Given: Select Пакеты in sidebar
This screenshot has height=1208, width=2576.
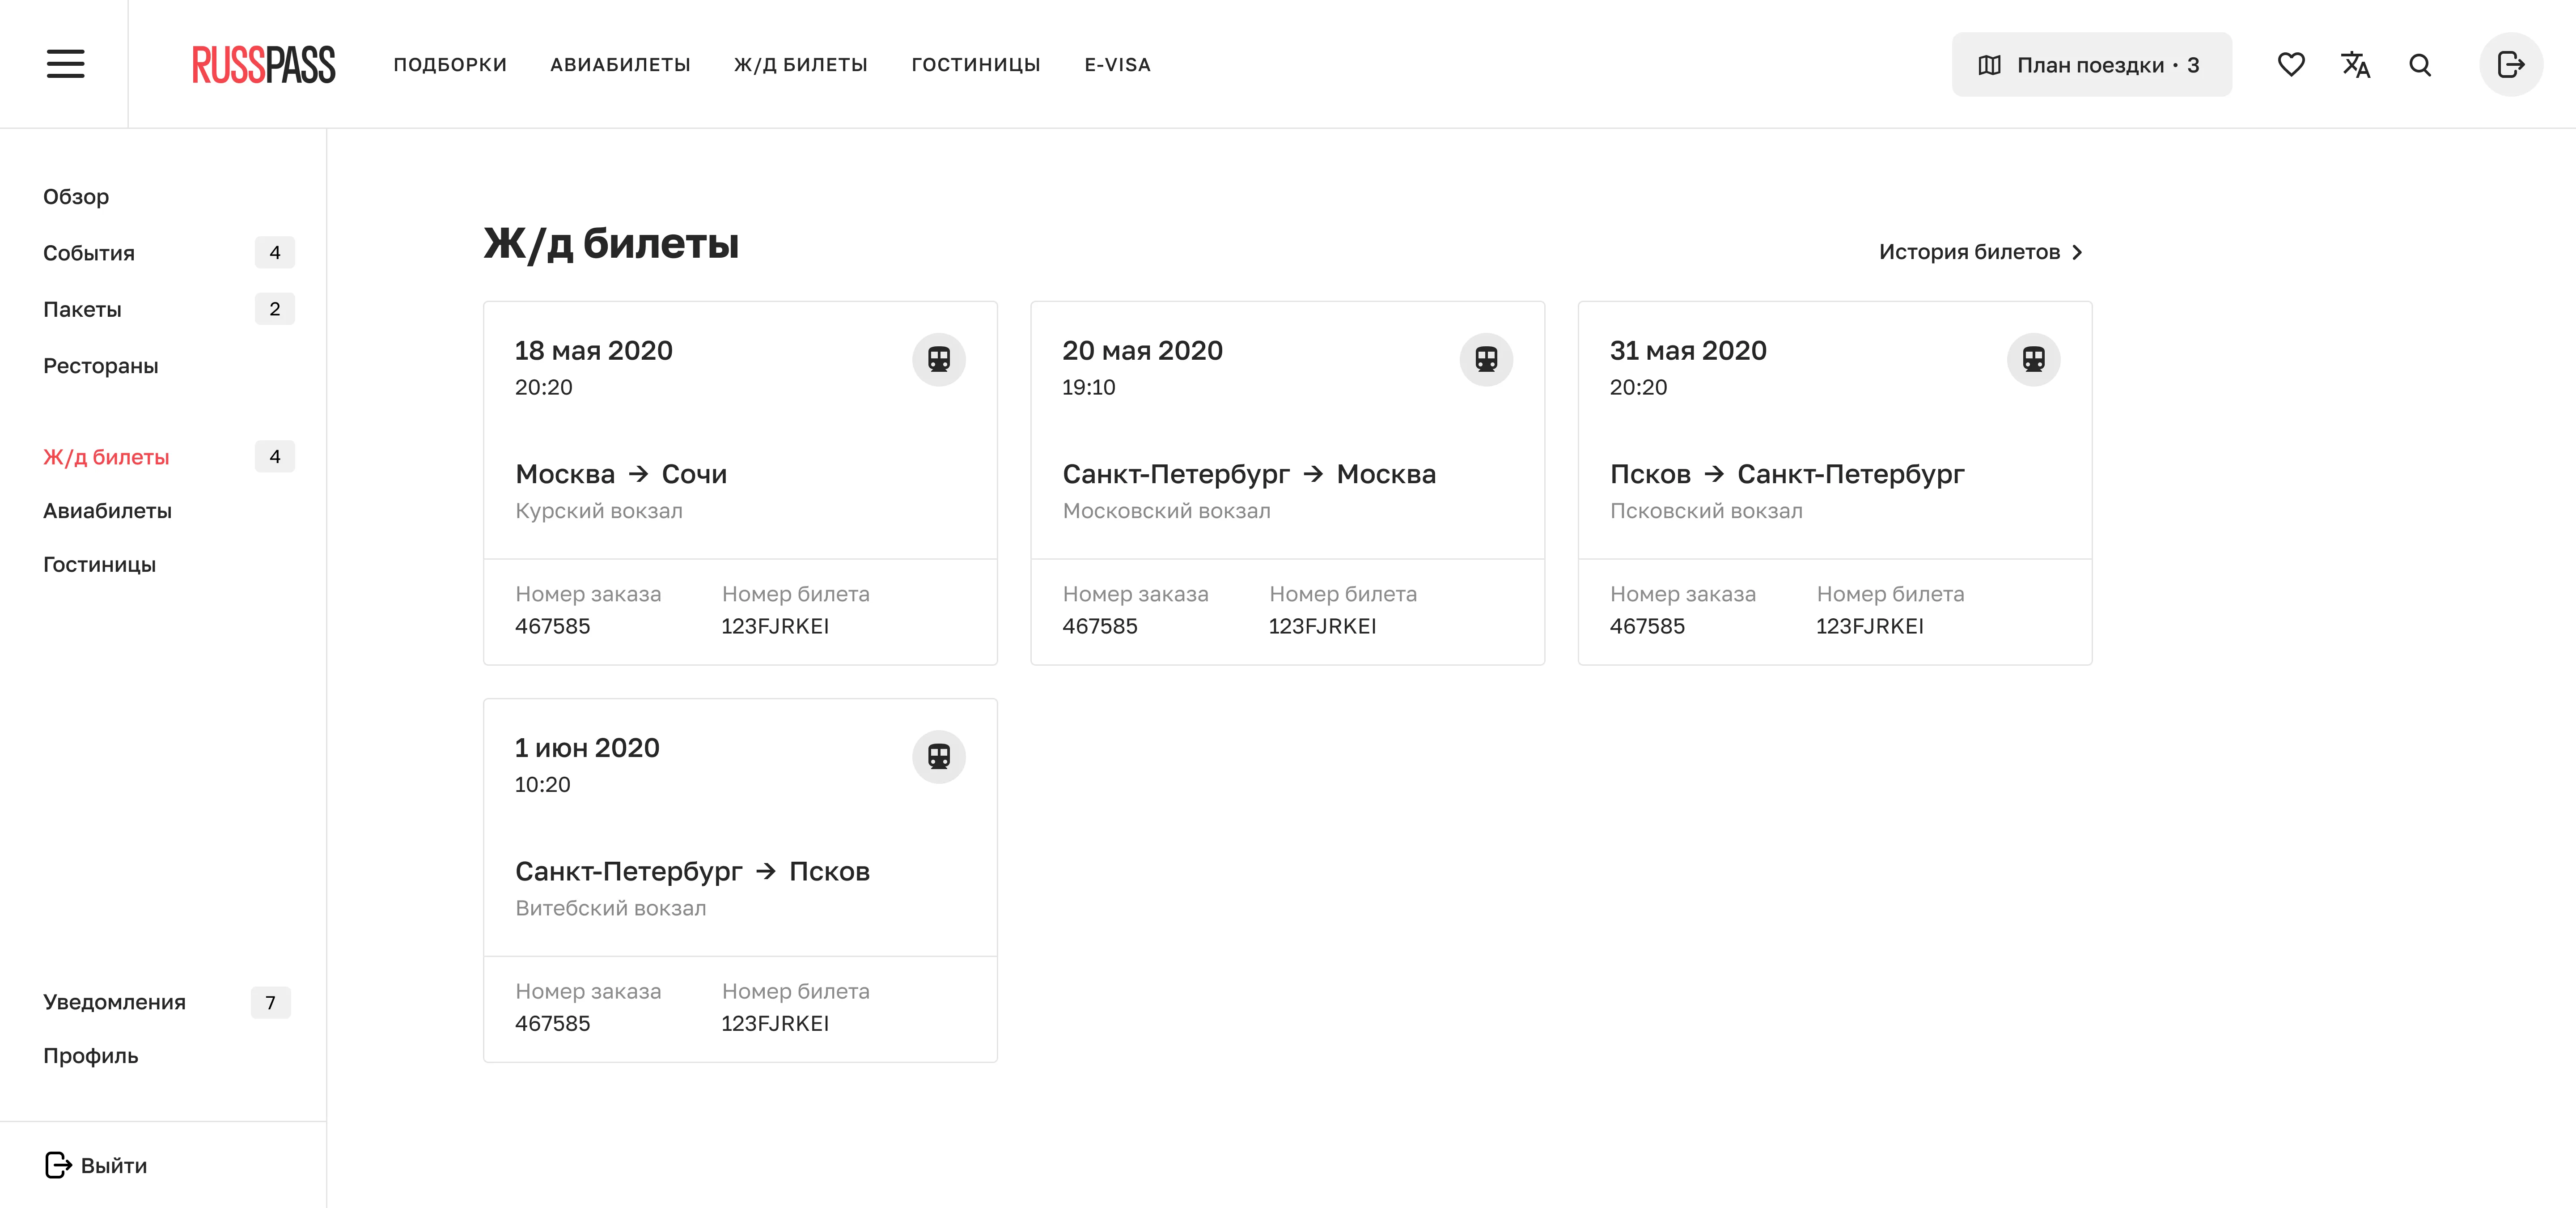Looking at the screenshot, I should click(x=82, y=309).
